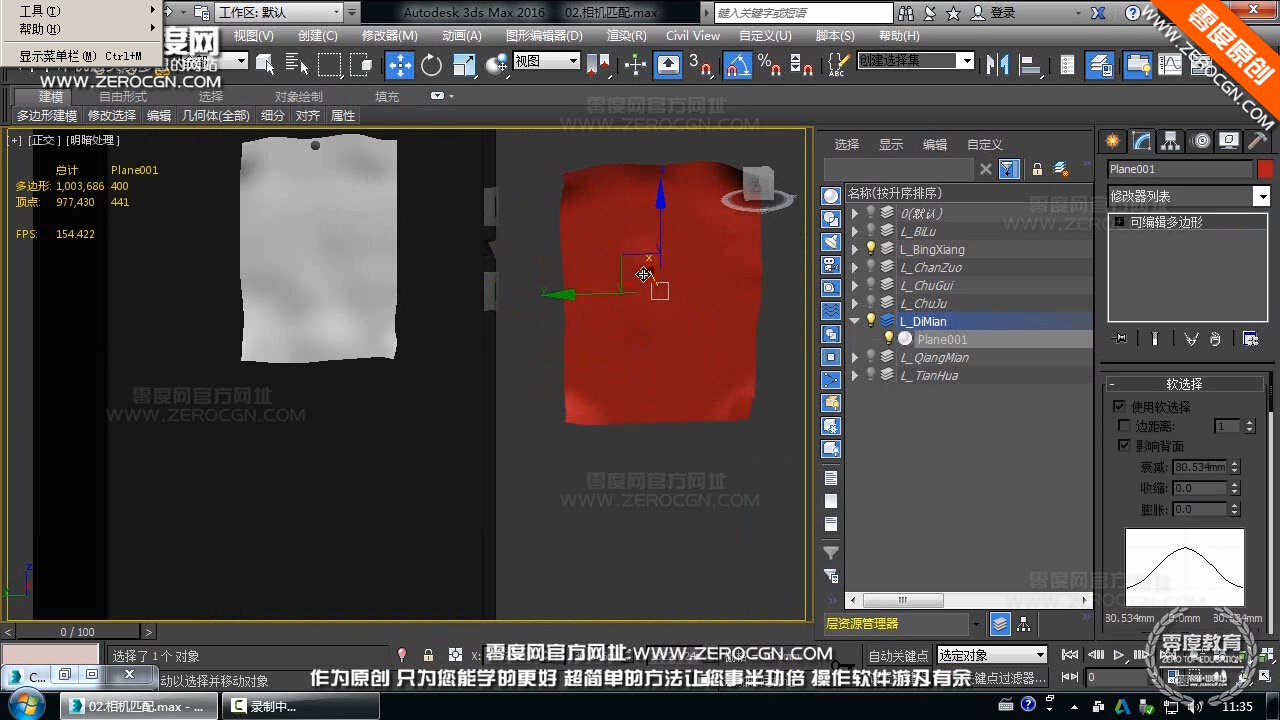This screenshot has height=720, width=1280.
Task: Click Modify Selection ribbon button
Action: (112, 116)
